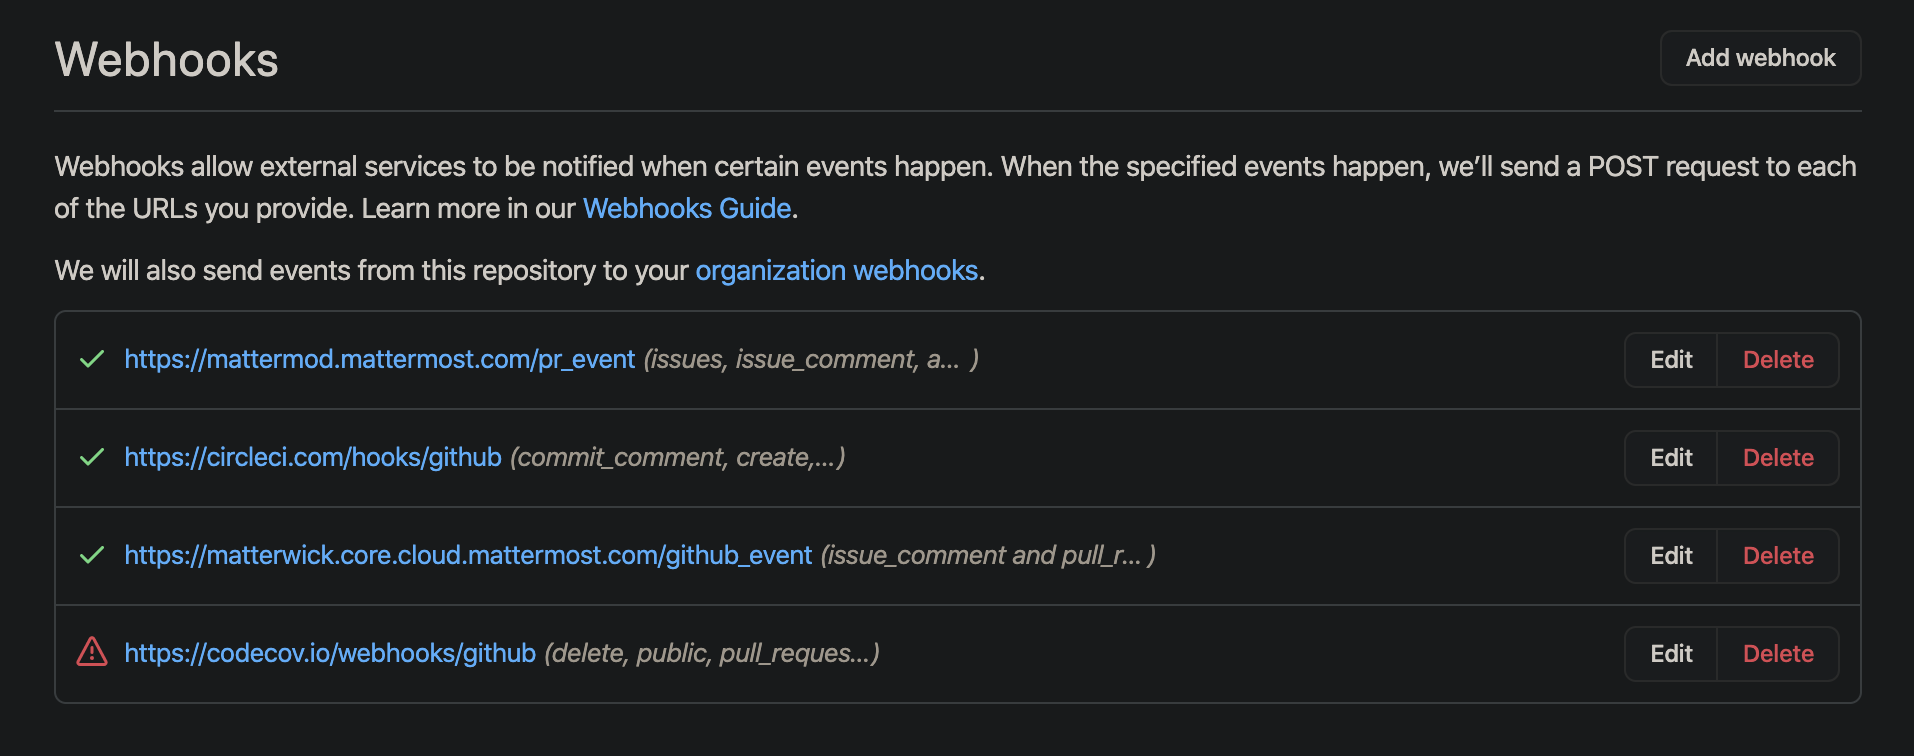This screenshot has height=756, width=1914.
Task: Delete the mattermod pr_event webhook
Action: 1777,359
